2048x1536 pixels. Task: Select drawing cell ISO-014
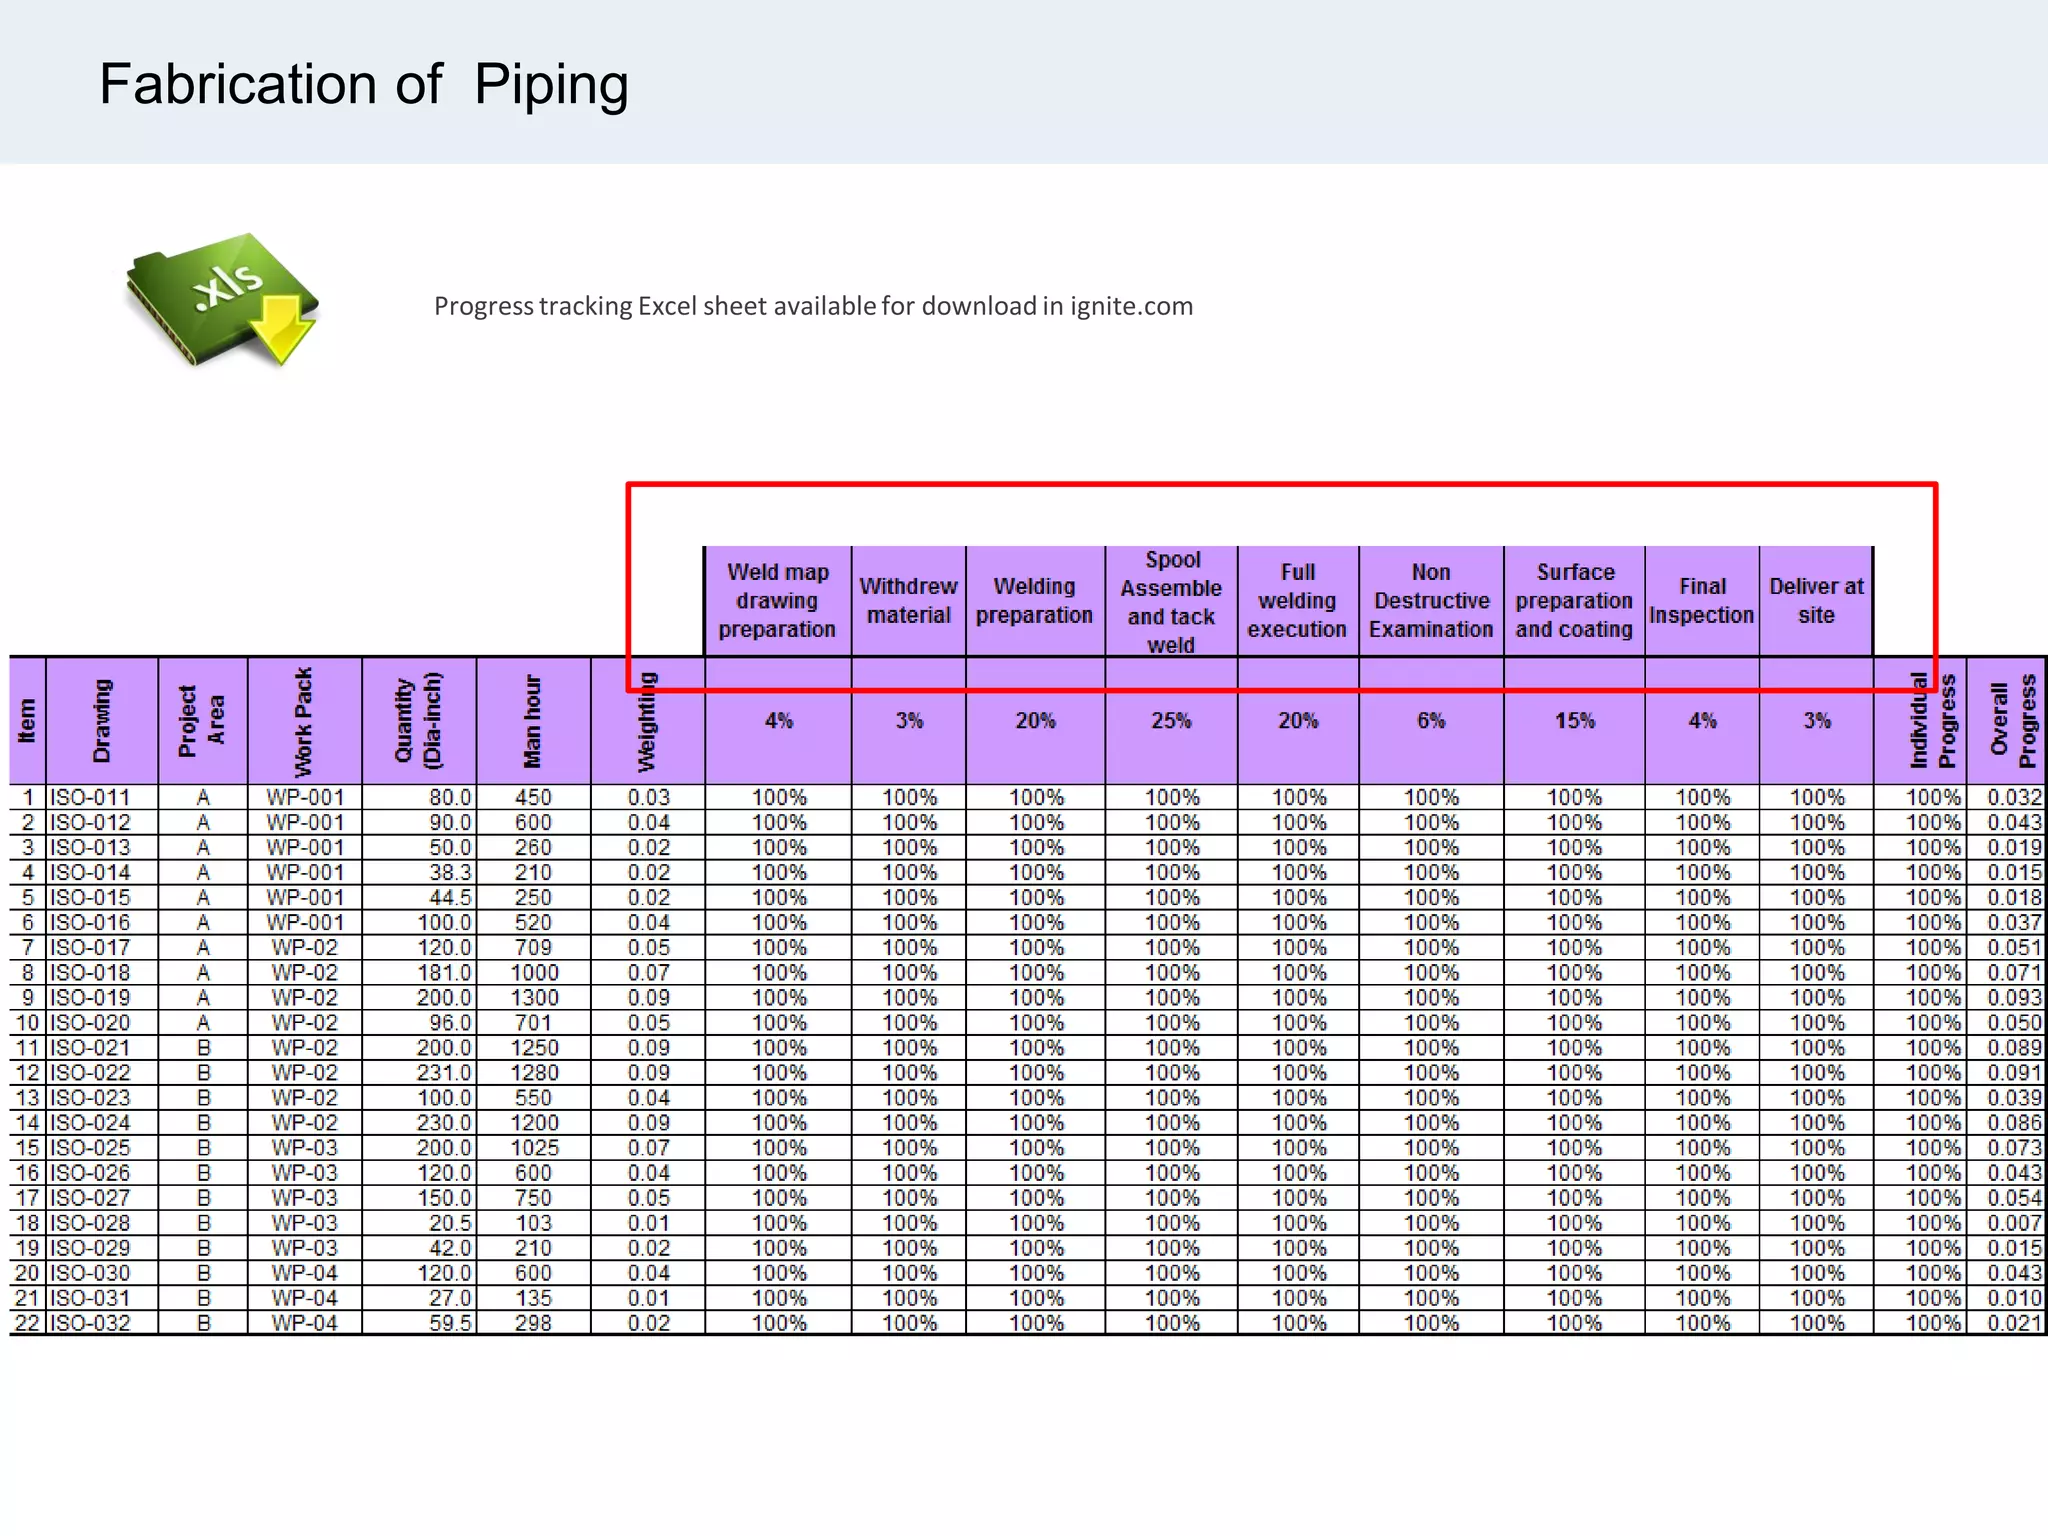(102, 873)
